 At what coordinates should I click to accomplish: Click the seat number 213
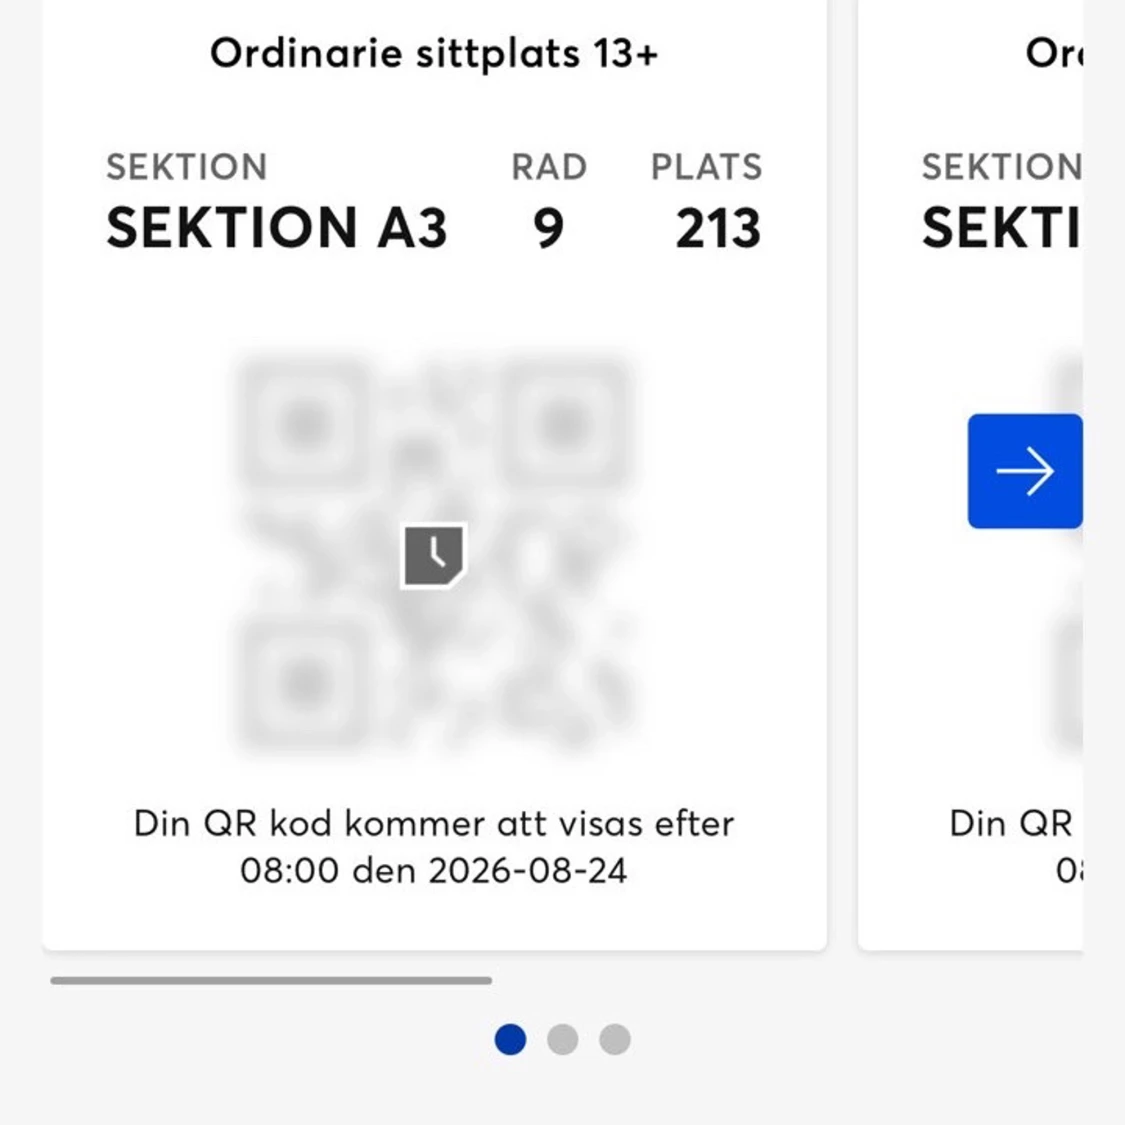pos(718,228)
